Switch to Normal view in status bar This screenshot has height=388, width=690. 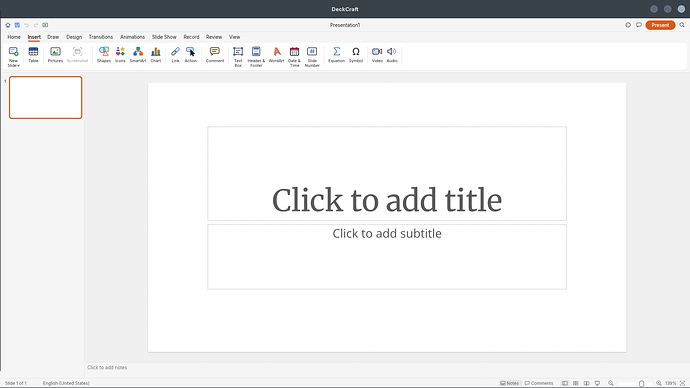[x=565, y=383]
